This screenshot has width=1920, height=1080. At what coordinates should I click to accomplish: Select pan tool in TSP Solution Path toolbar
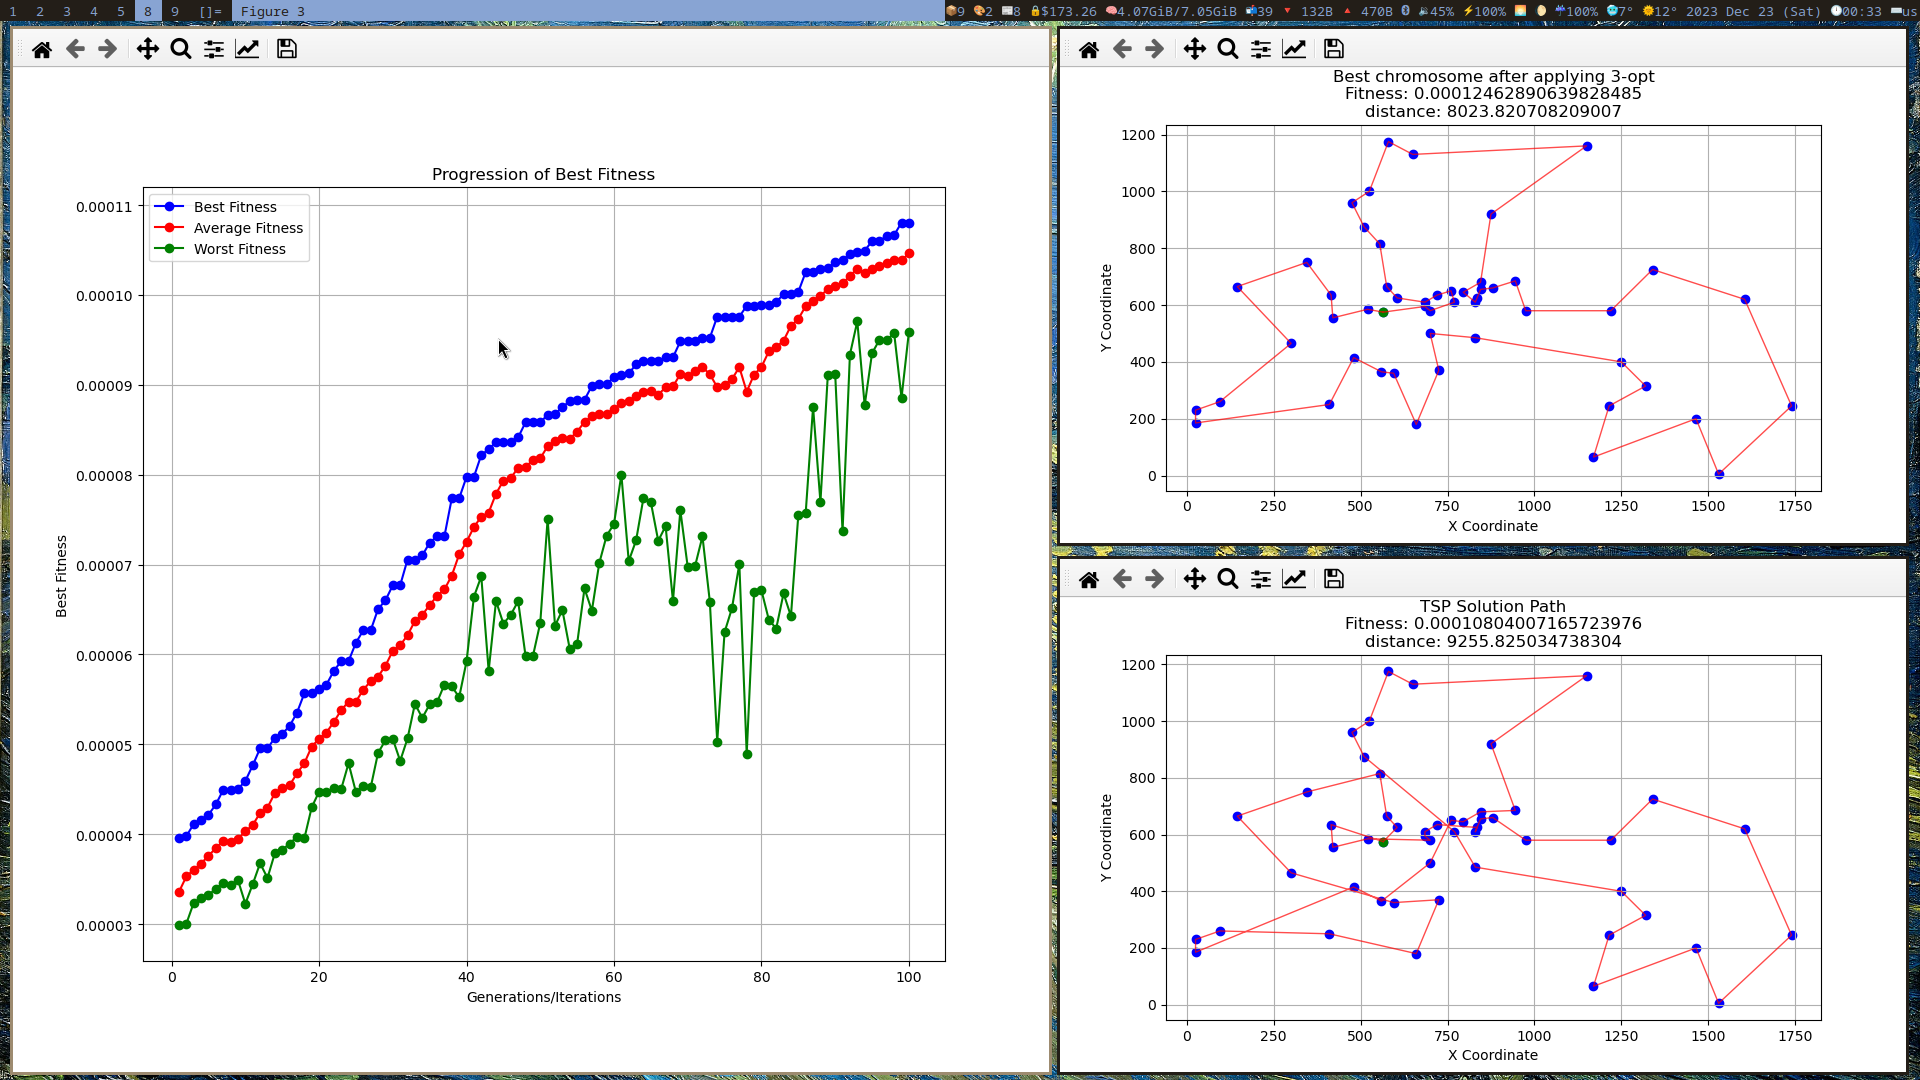[x=1195, y=579]
